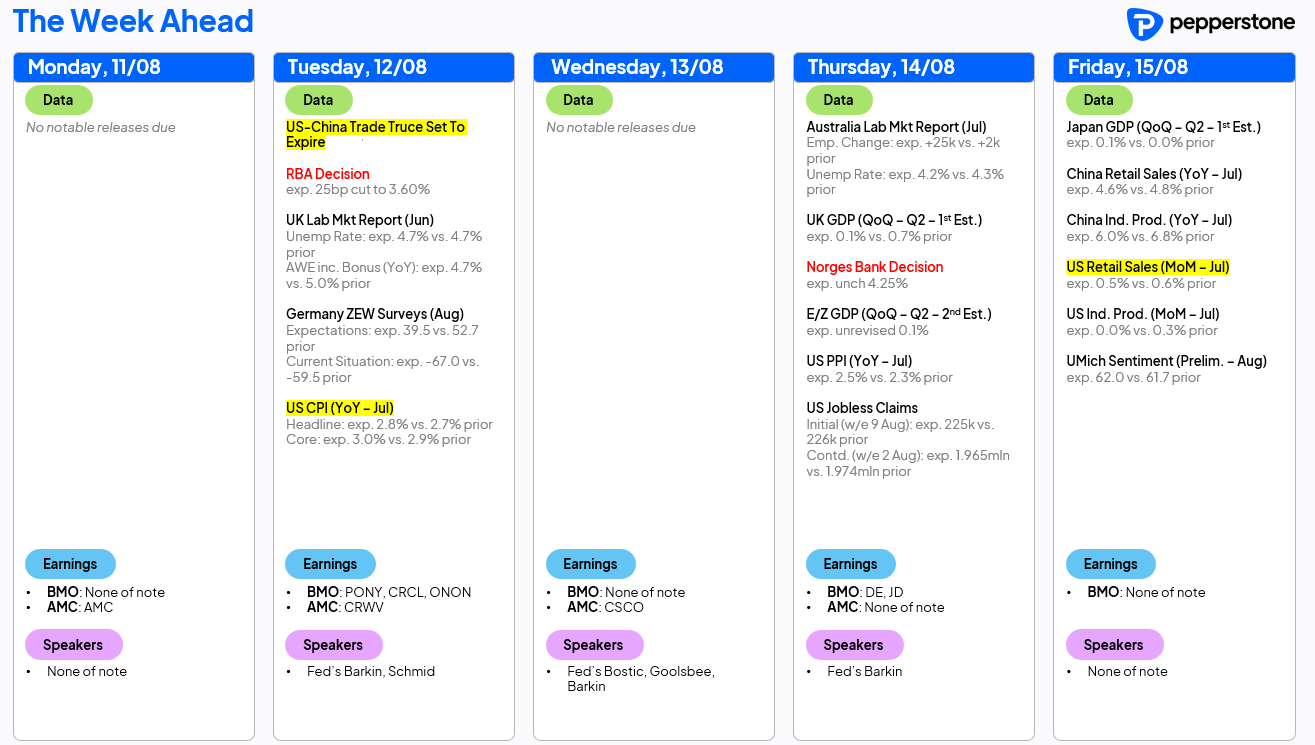Select the Australia Lab Mkt Report heading
The image size is (1315, 745).
coord(896,127)
